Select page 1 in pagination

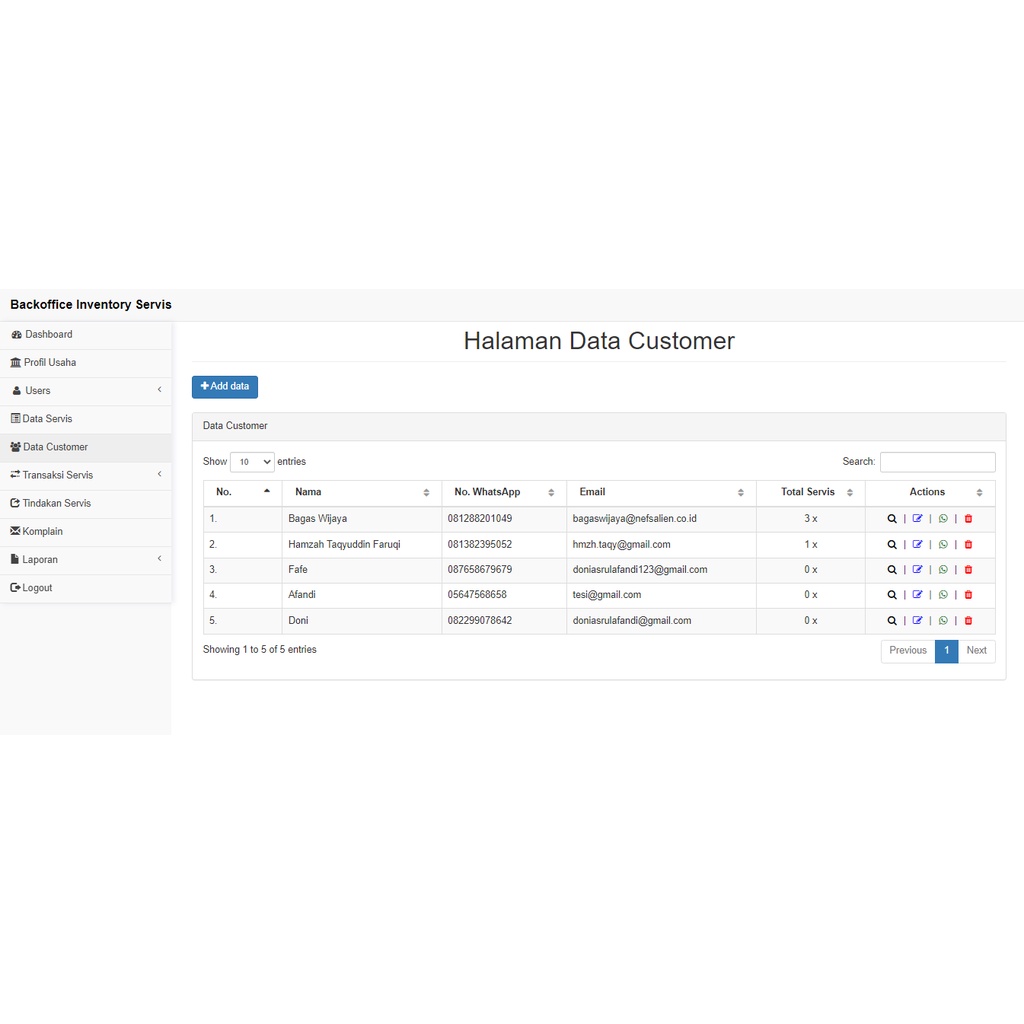(946, 650)
